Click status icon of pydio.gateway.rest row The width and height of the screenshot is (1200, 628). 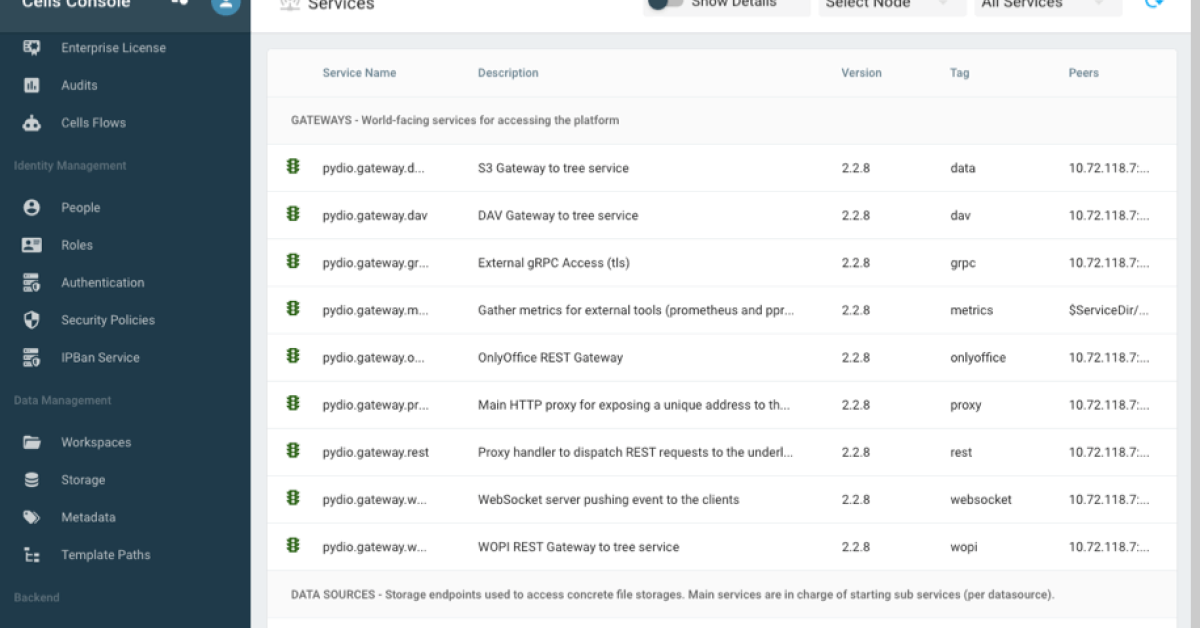click(x=293, y=451)
